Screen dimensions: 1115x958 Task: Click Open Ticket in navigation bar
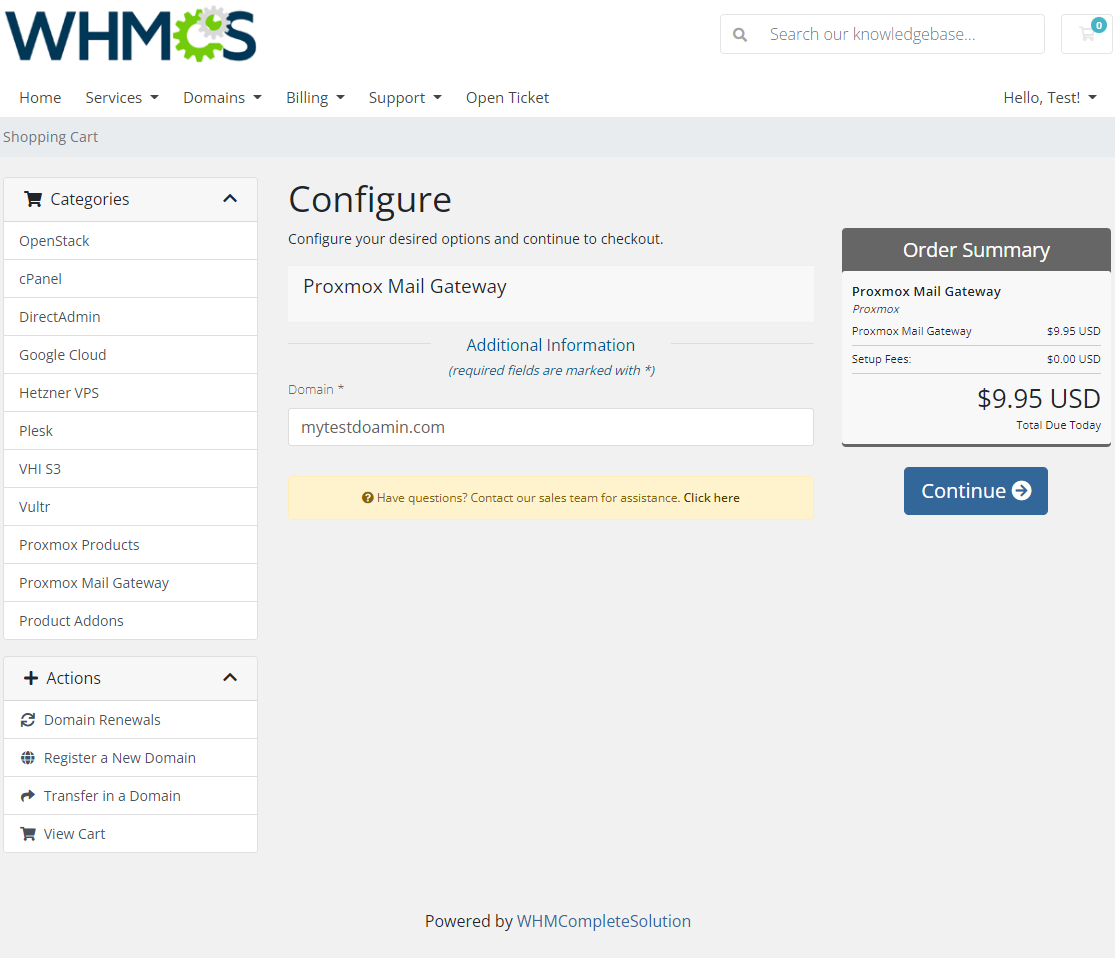[x=507, y=97]
